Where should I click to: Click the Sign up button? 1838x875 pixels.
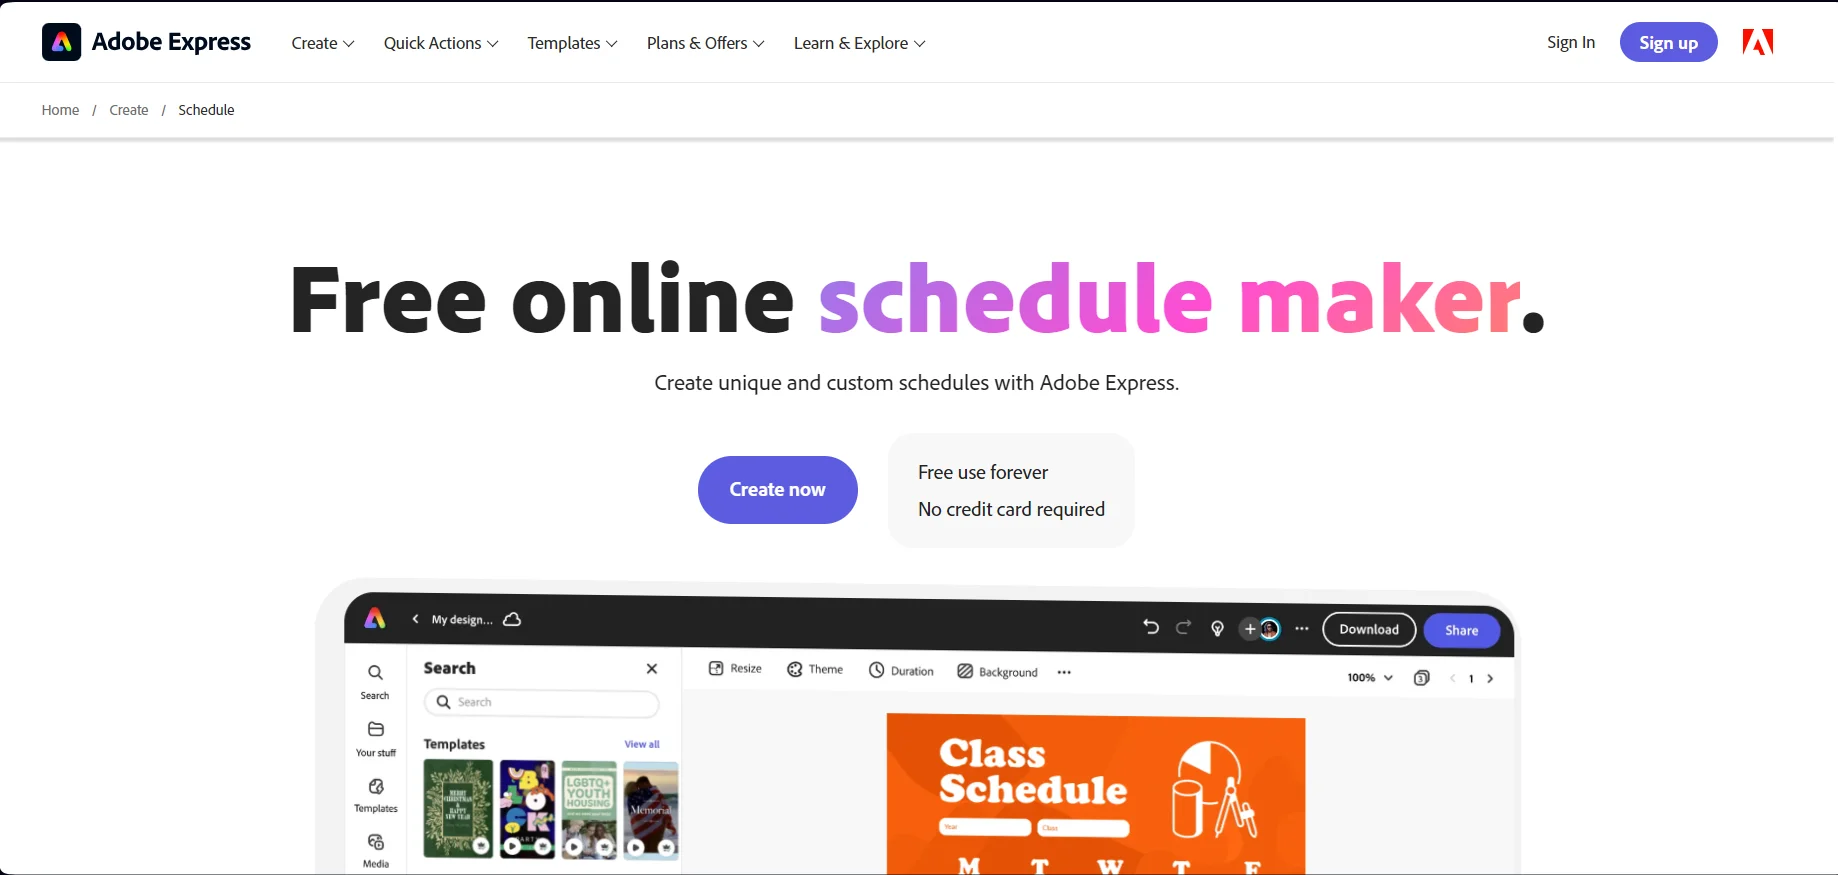pos(1668,42)
